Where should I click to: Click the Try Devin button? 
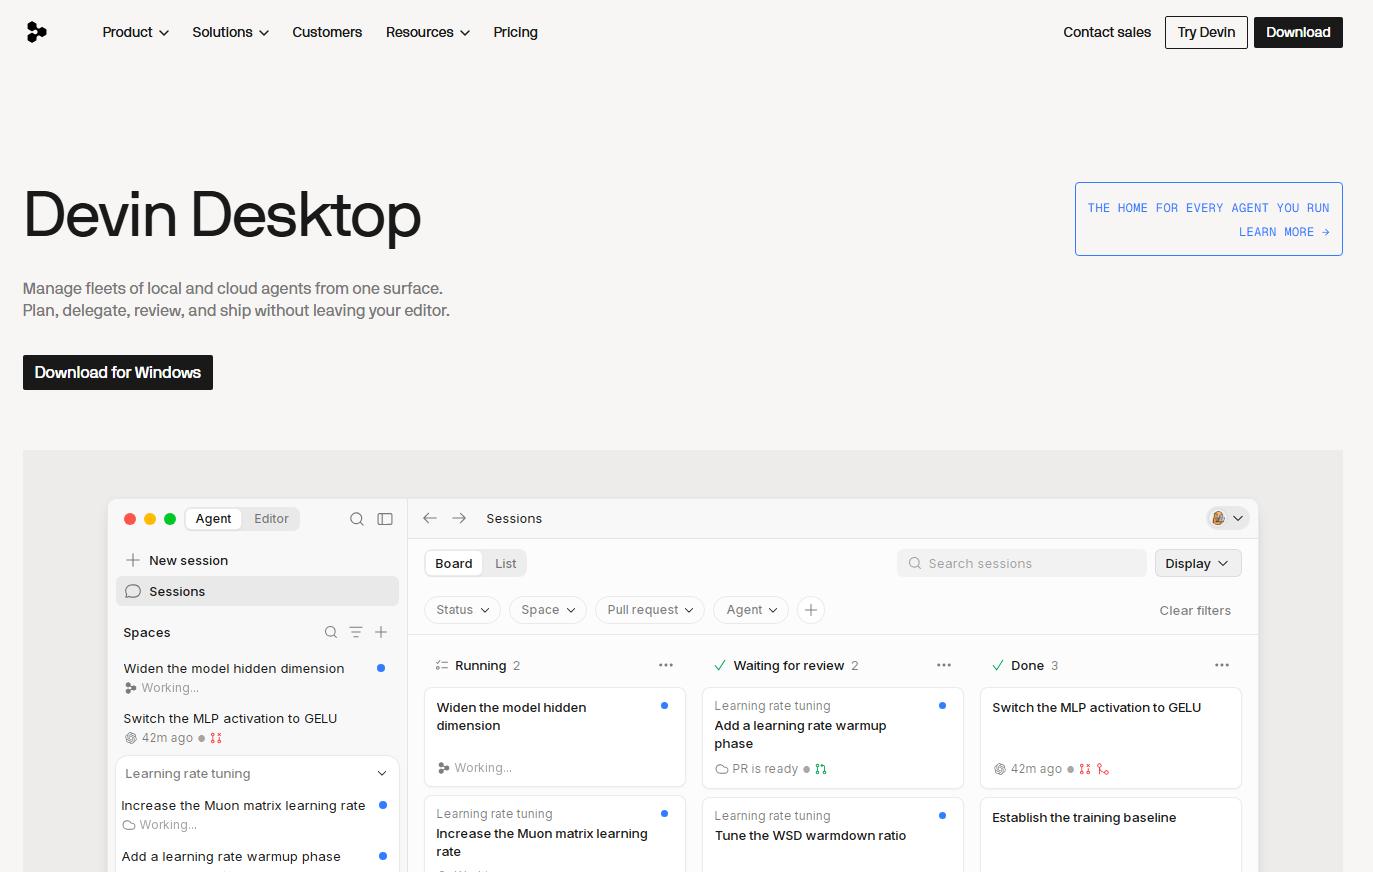[x=1206, y=32]
